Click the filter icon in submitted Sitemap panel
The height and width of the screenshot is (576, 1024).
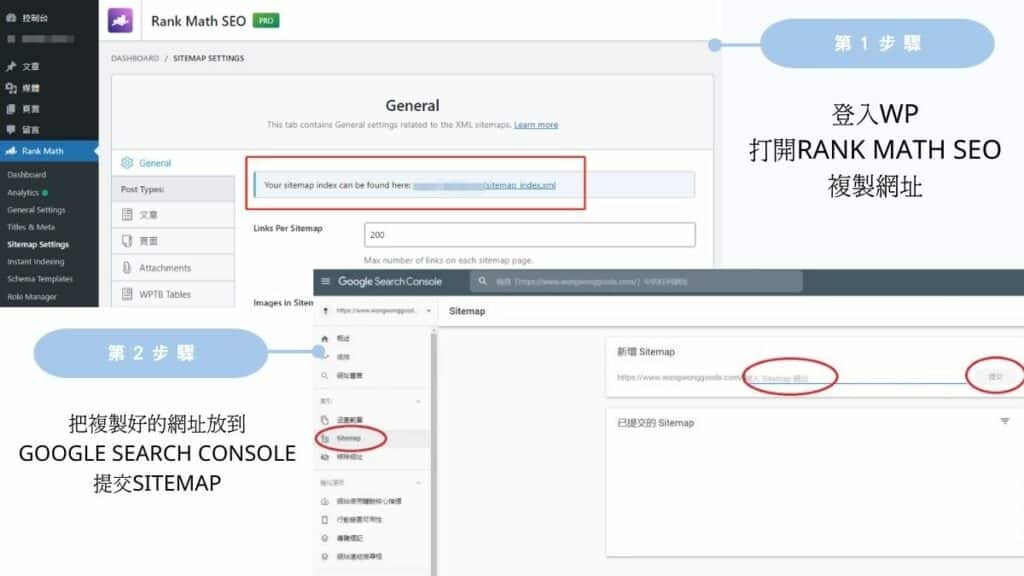point(1004,421)
